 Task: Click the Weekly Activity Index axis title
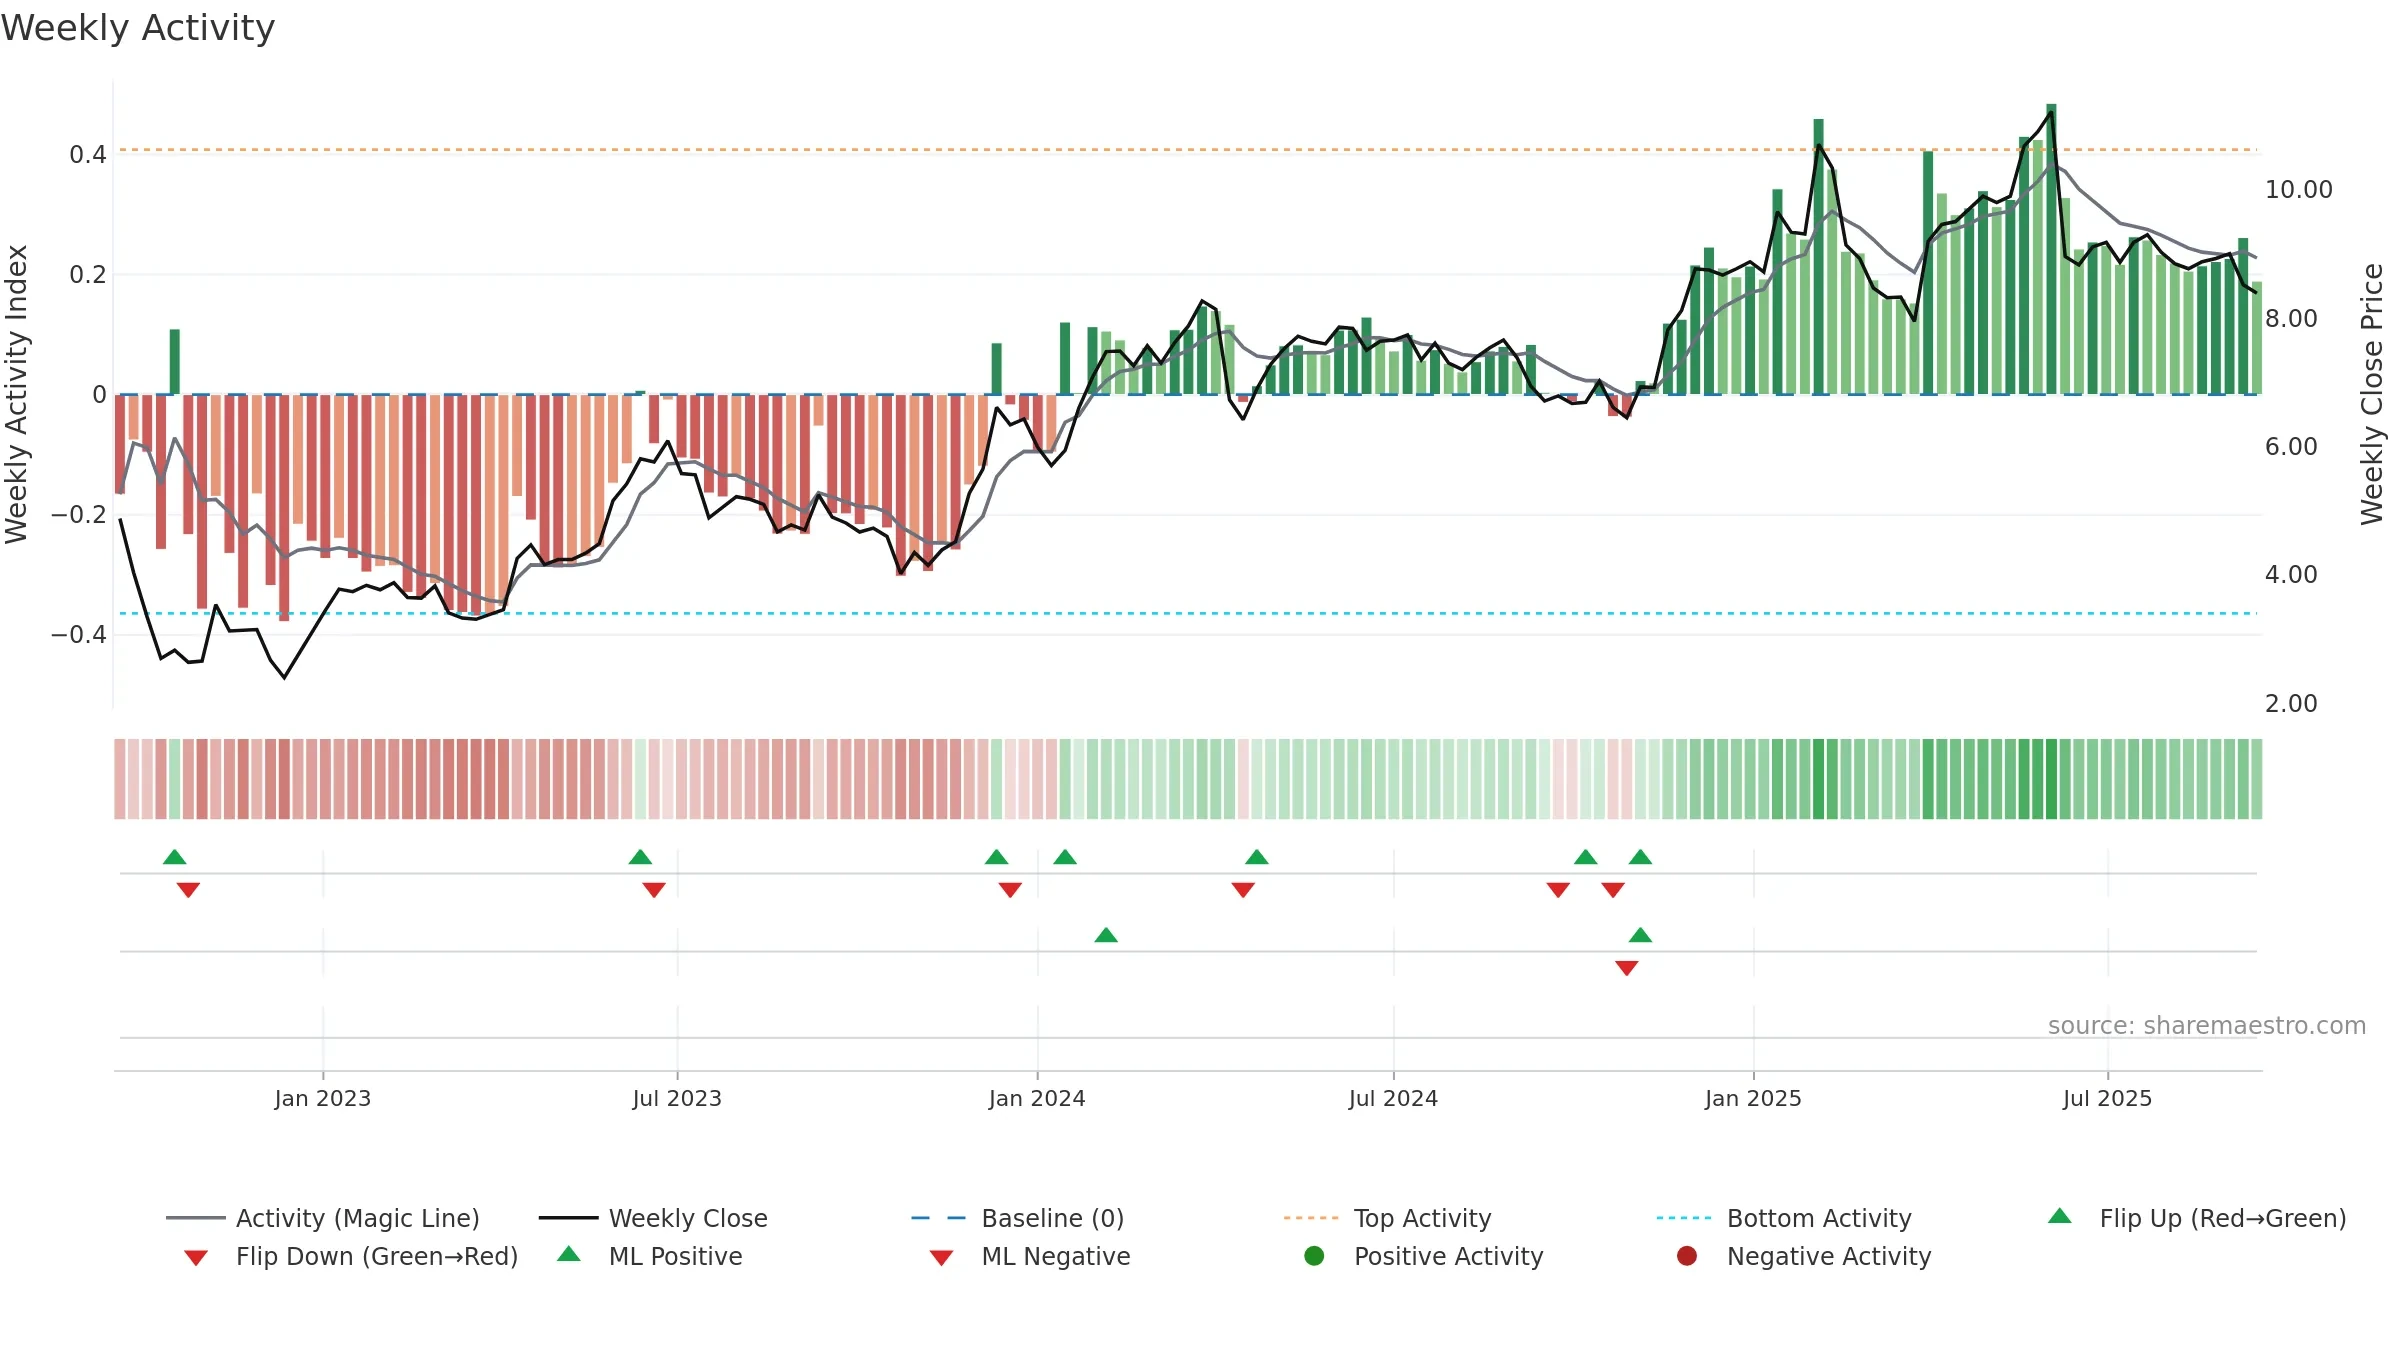tap(17, 394)
